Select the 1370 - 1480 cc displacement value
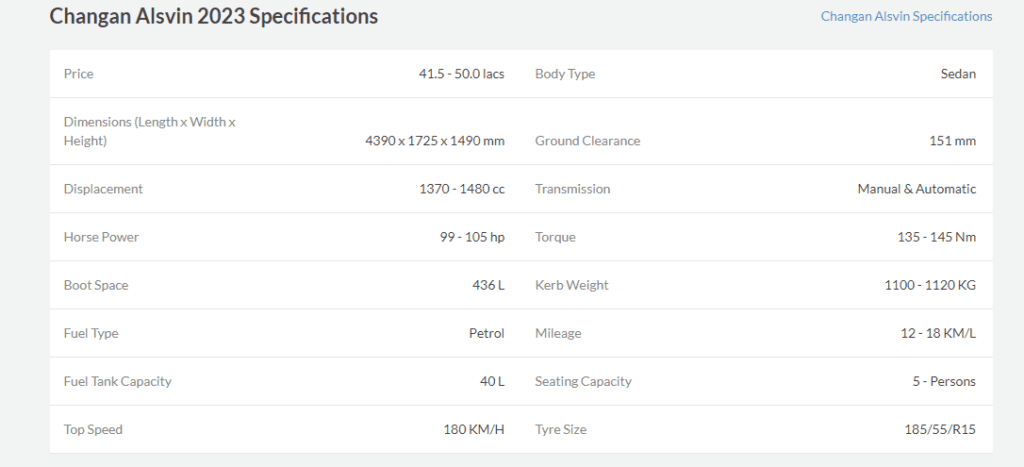Viewport: 1024px width, 467px height. 461,189
